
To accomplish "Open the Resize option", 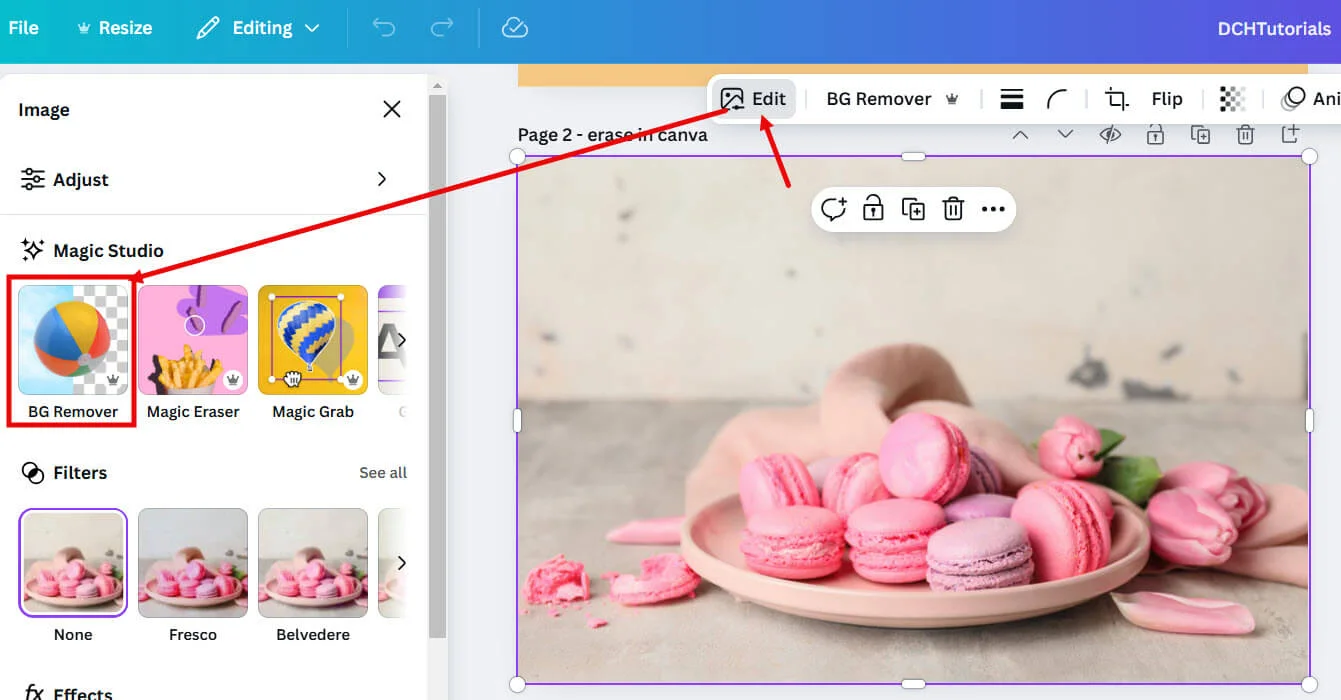I will (114, 28).
